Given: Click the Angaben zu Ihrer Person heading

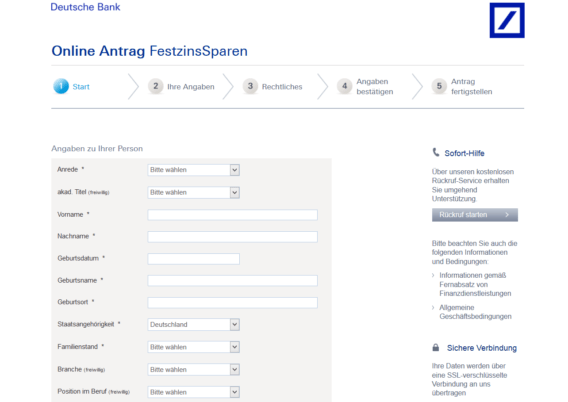Looking at the screenshot, I should click(x=97, y=148).
